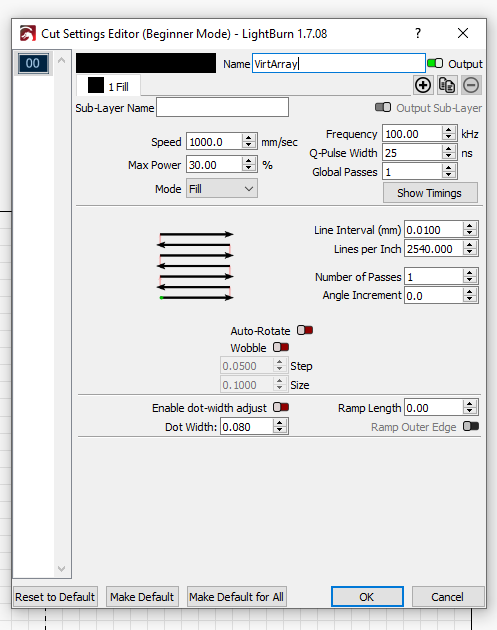Image resolution: width=497 pixels, height=630 pixels.
Task: Confirm settings with OK button
Action: pos(367,597)
